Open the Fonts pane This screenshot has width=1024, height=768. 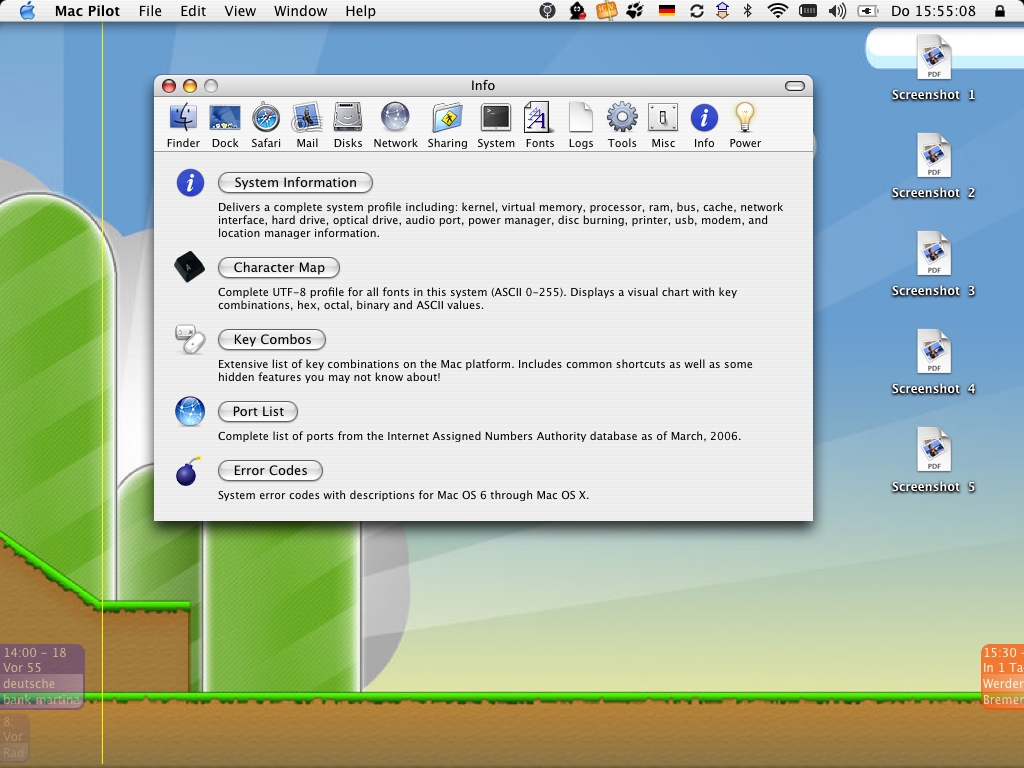pyautogui.click(x=539, y=125)
